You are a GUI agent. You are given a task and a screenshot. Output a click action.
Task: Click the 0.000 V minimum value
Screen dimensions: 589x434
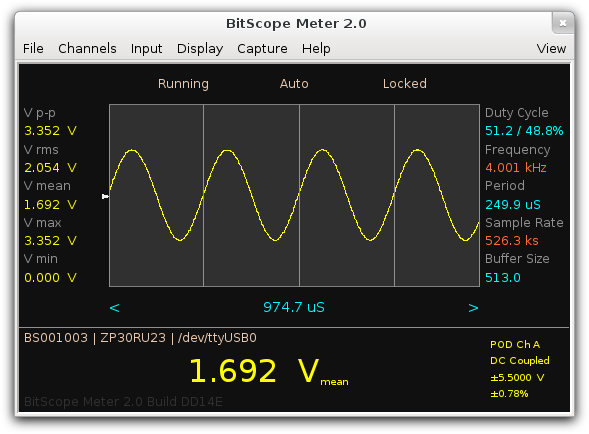(50, 278)
